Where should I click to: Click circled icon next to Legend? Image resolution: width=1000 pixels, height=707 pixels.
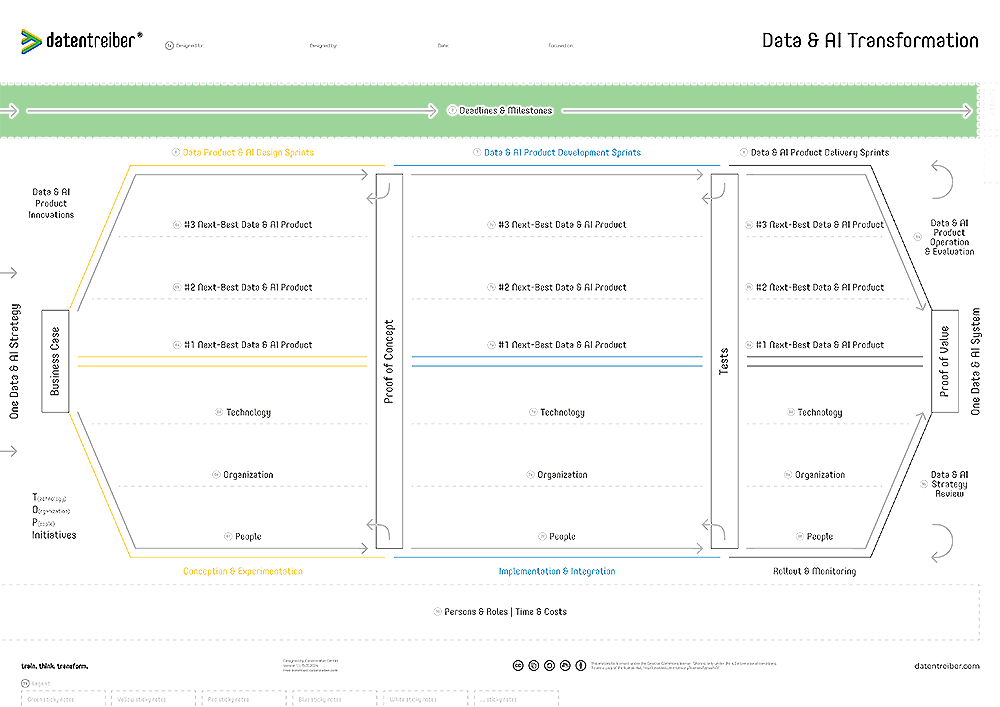point(26,683)
